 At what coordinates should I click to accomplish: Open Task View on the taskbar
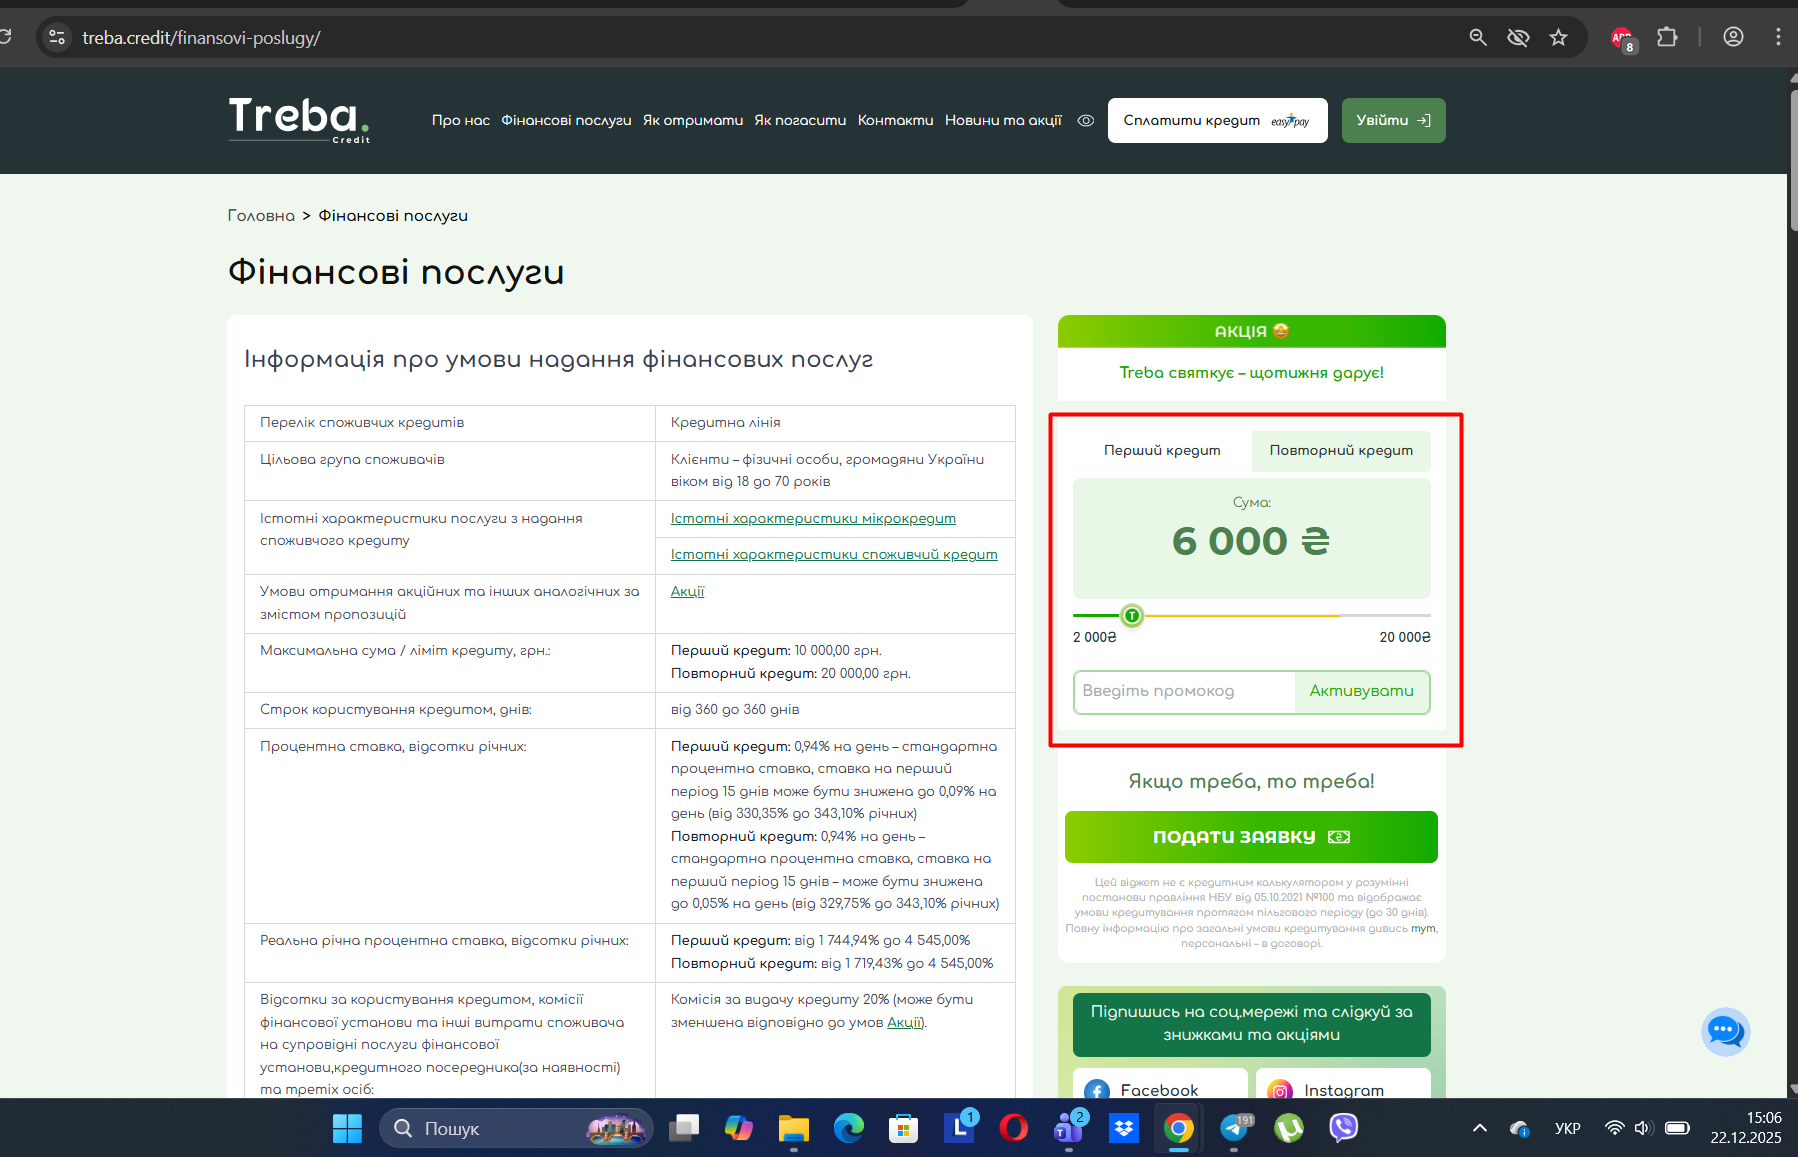(x=684, y=1128)
